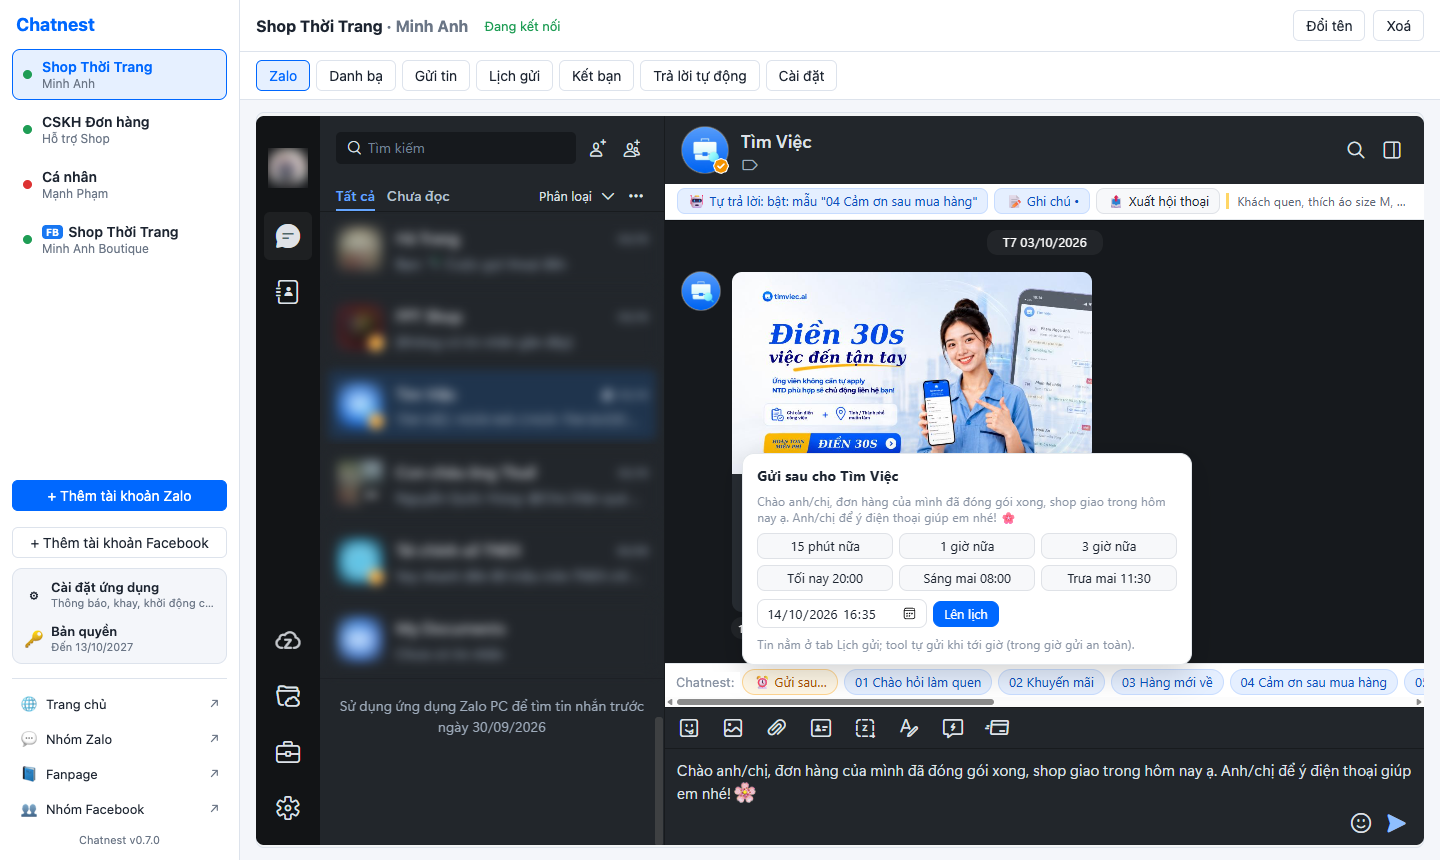This screenshot has height=860, width=1440.
Task: Open the Zalo contacts book icon
Action: [288, 292]
